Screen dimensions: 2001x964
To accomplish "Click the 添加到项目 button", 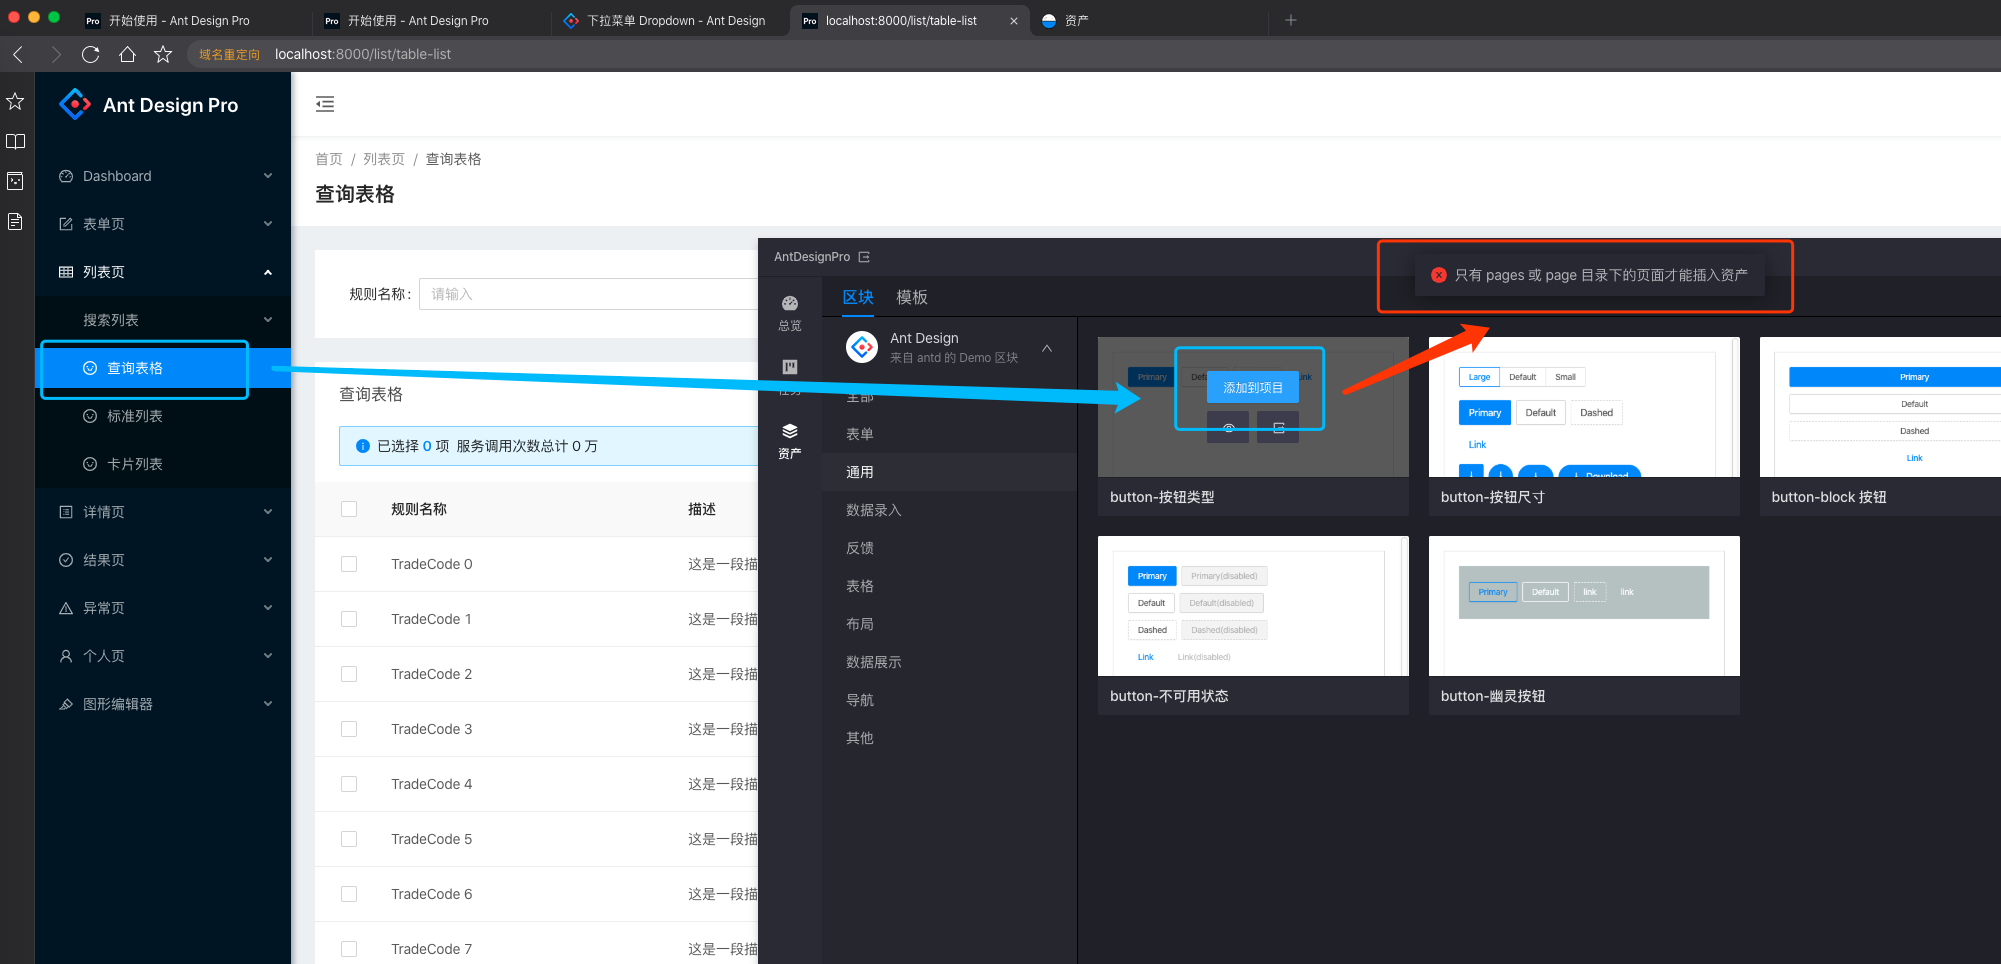I will (1253, 387).
